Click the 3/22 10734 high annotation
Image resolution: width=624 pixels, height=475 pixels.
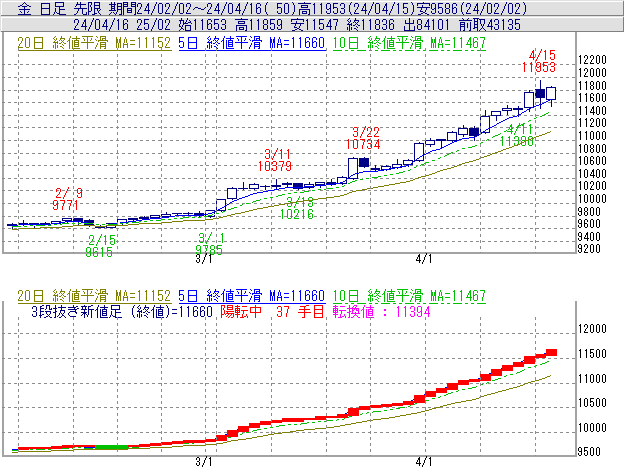tap(363, 138)
